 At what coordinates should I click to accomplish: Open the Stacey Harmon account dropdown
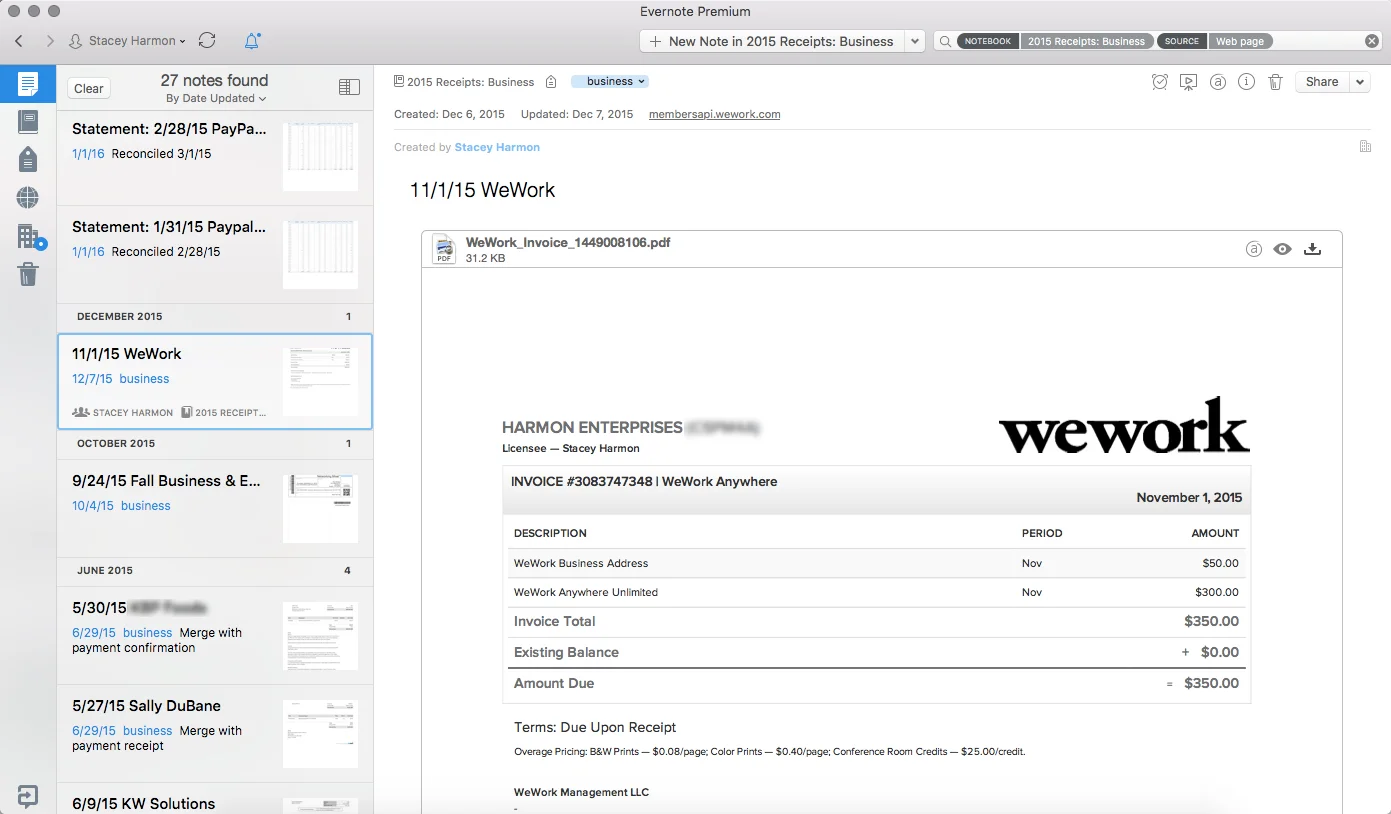(128, 41)
